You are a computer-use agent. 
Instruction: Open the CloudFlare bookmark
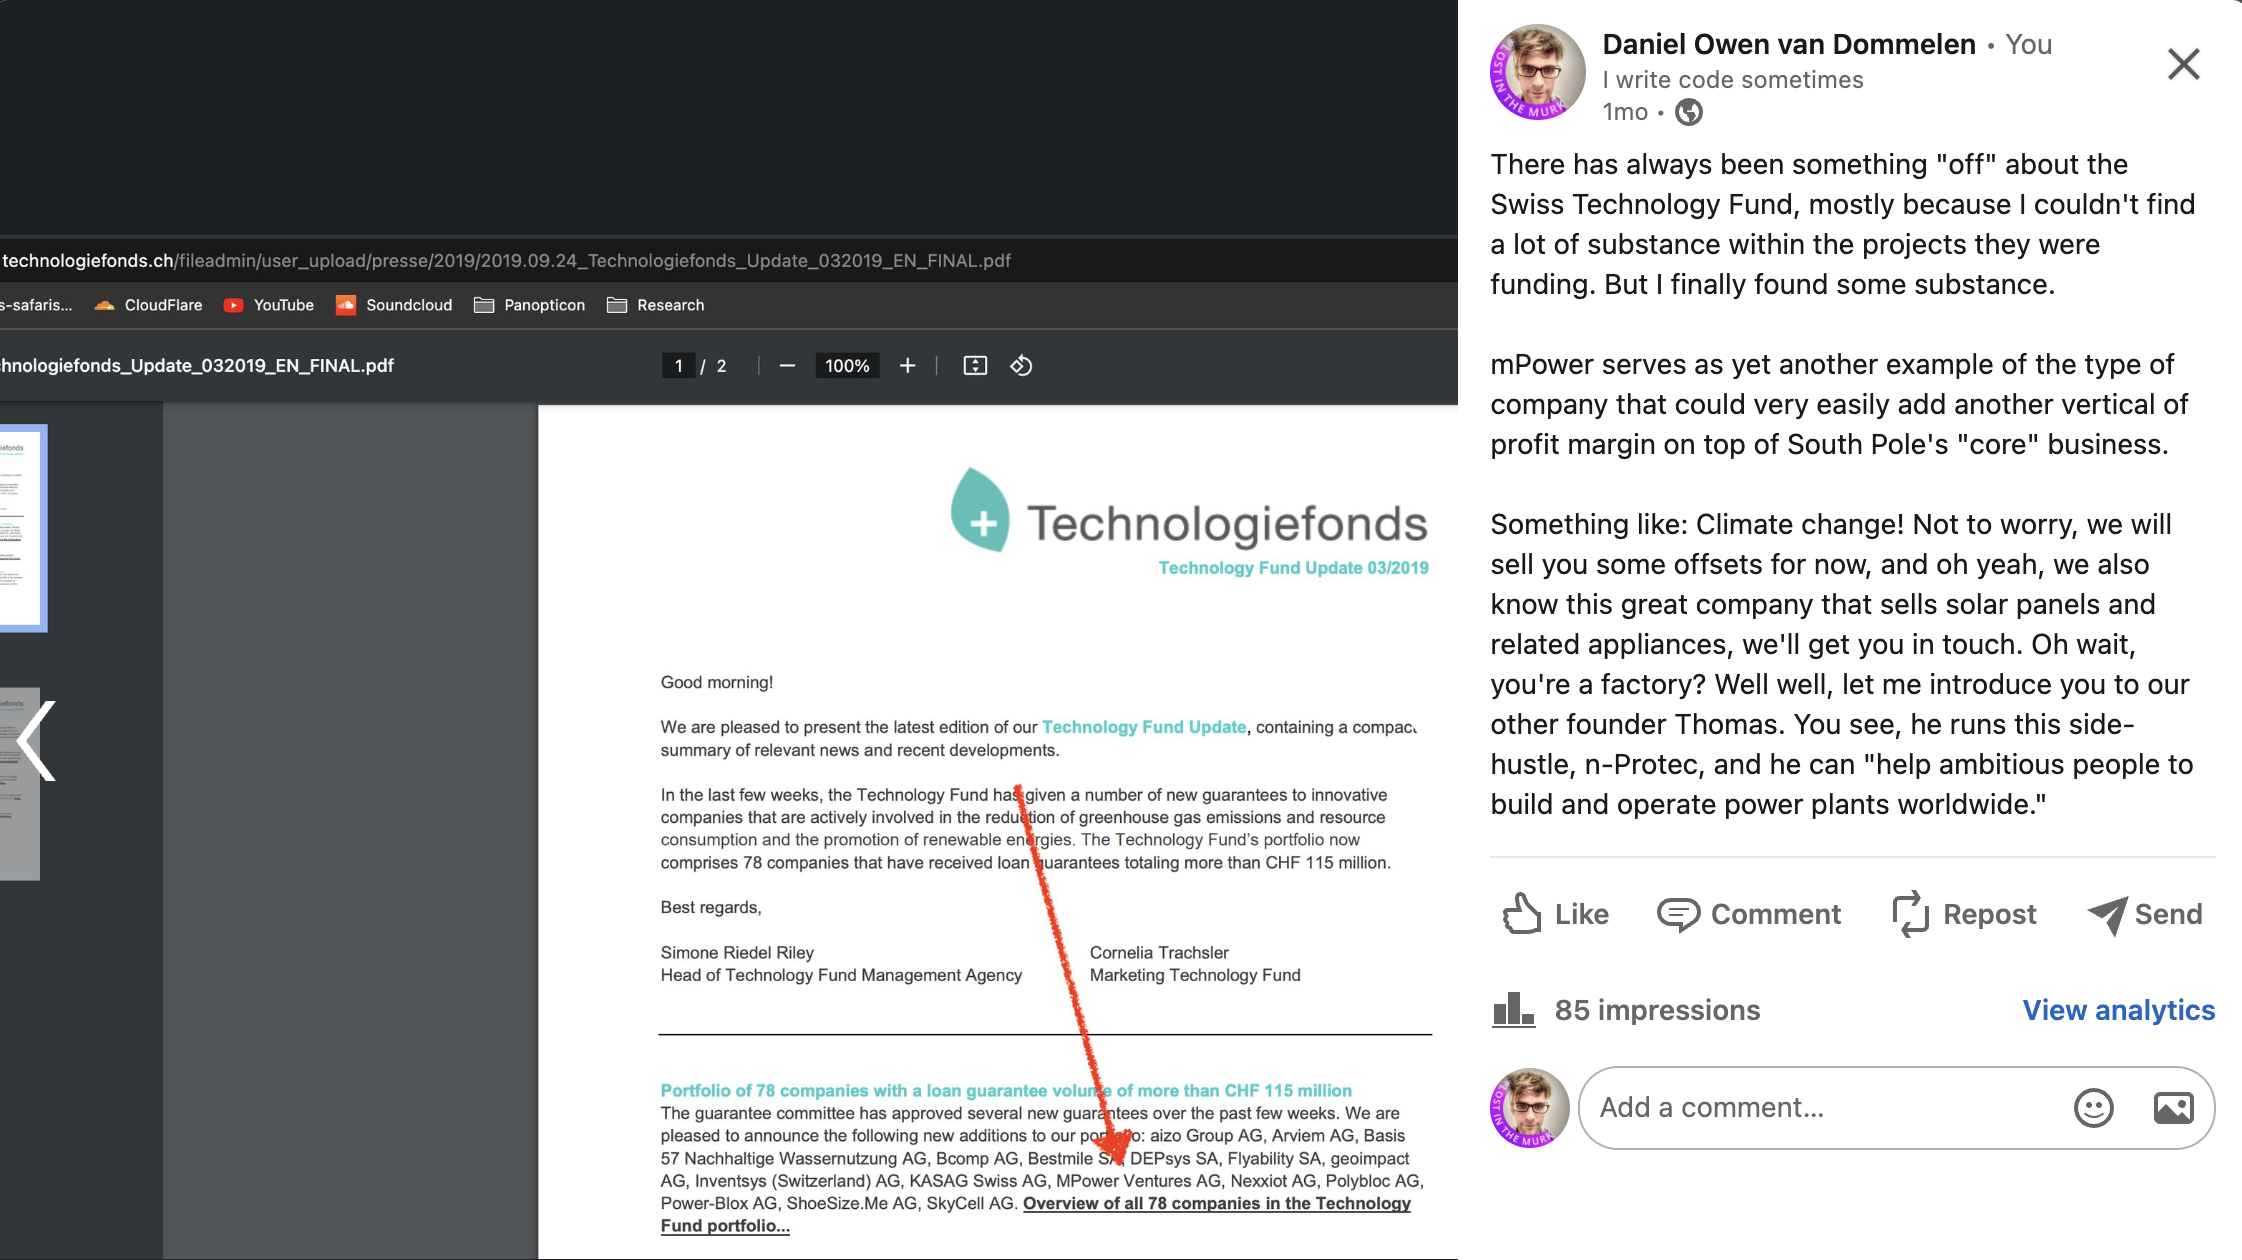148,305
